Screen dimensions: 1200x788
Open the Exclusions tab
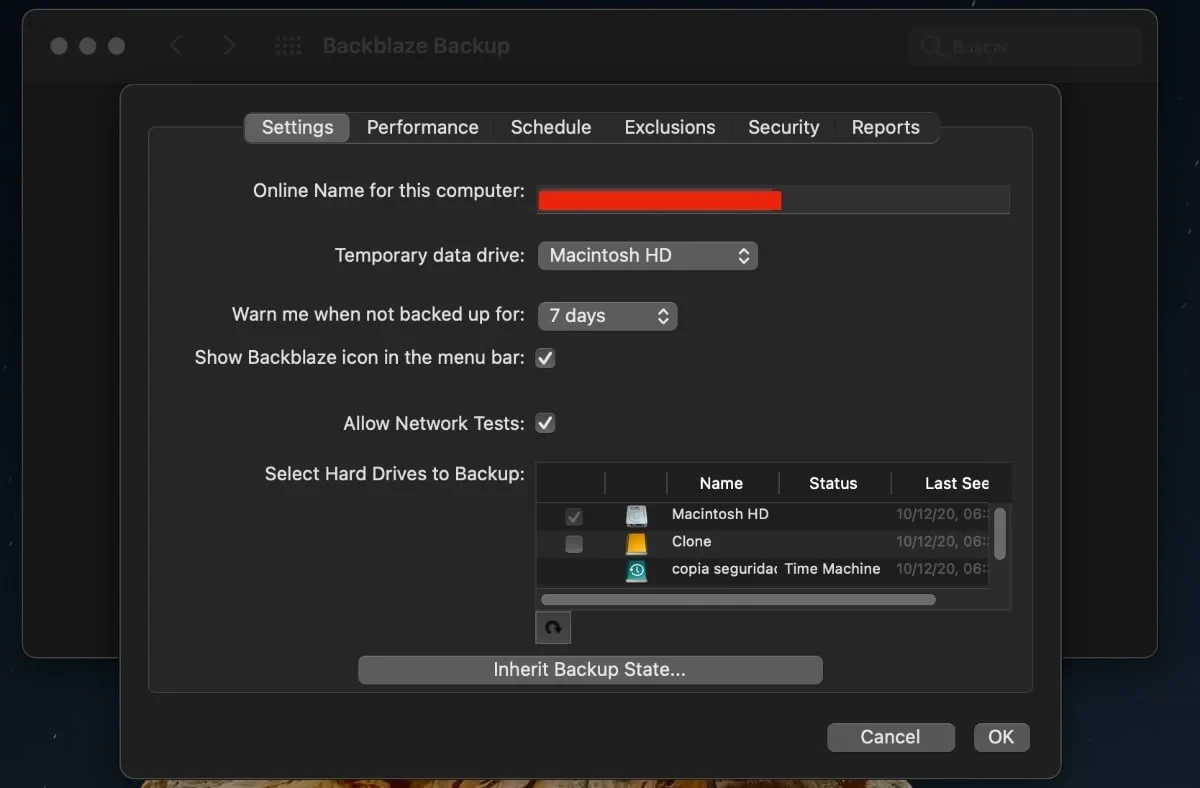tap(670, 127)
